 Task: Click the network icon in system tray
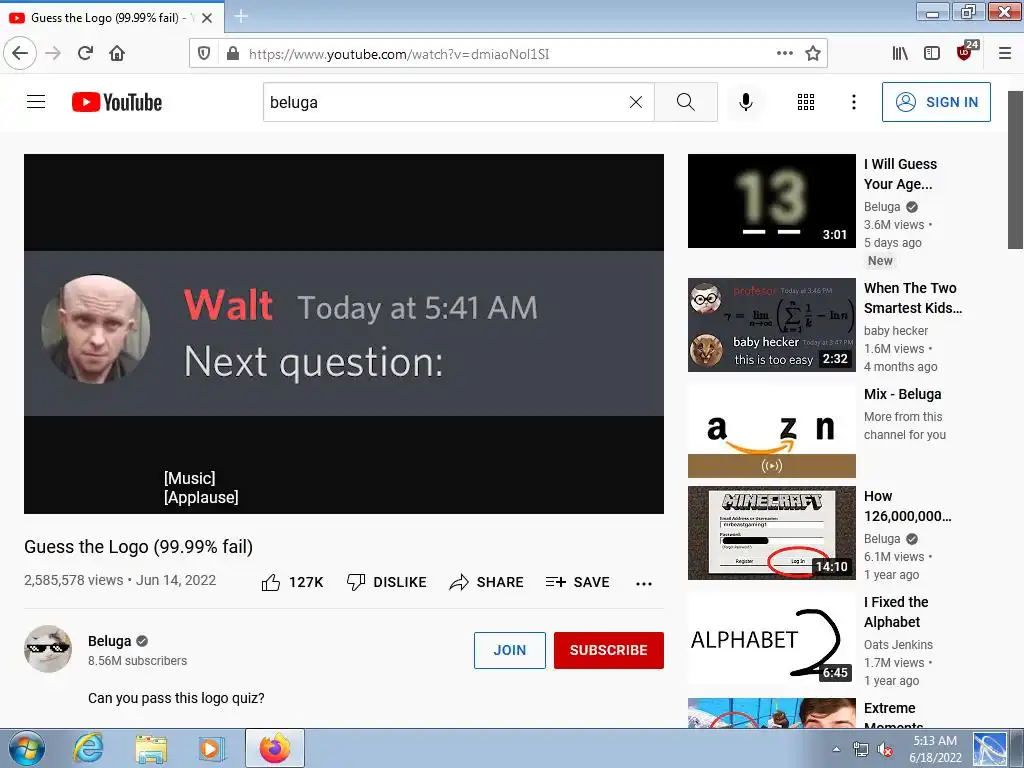click(861, 750)
